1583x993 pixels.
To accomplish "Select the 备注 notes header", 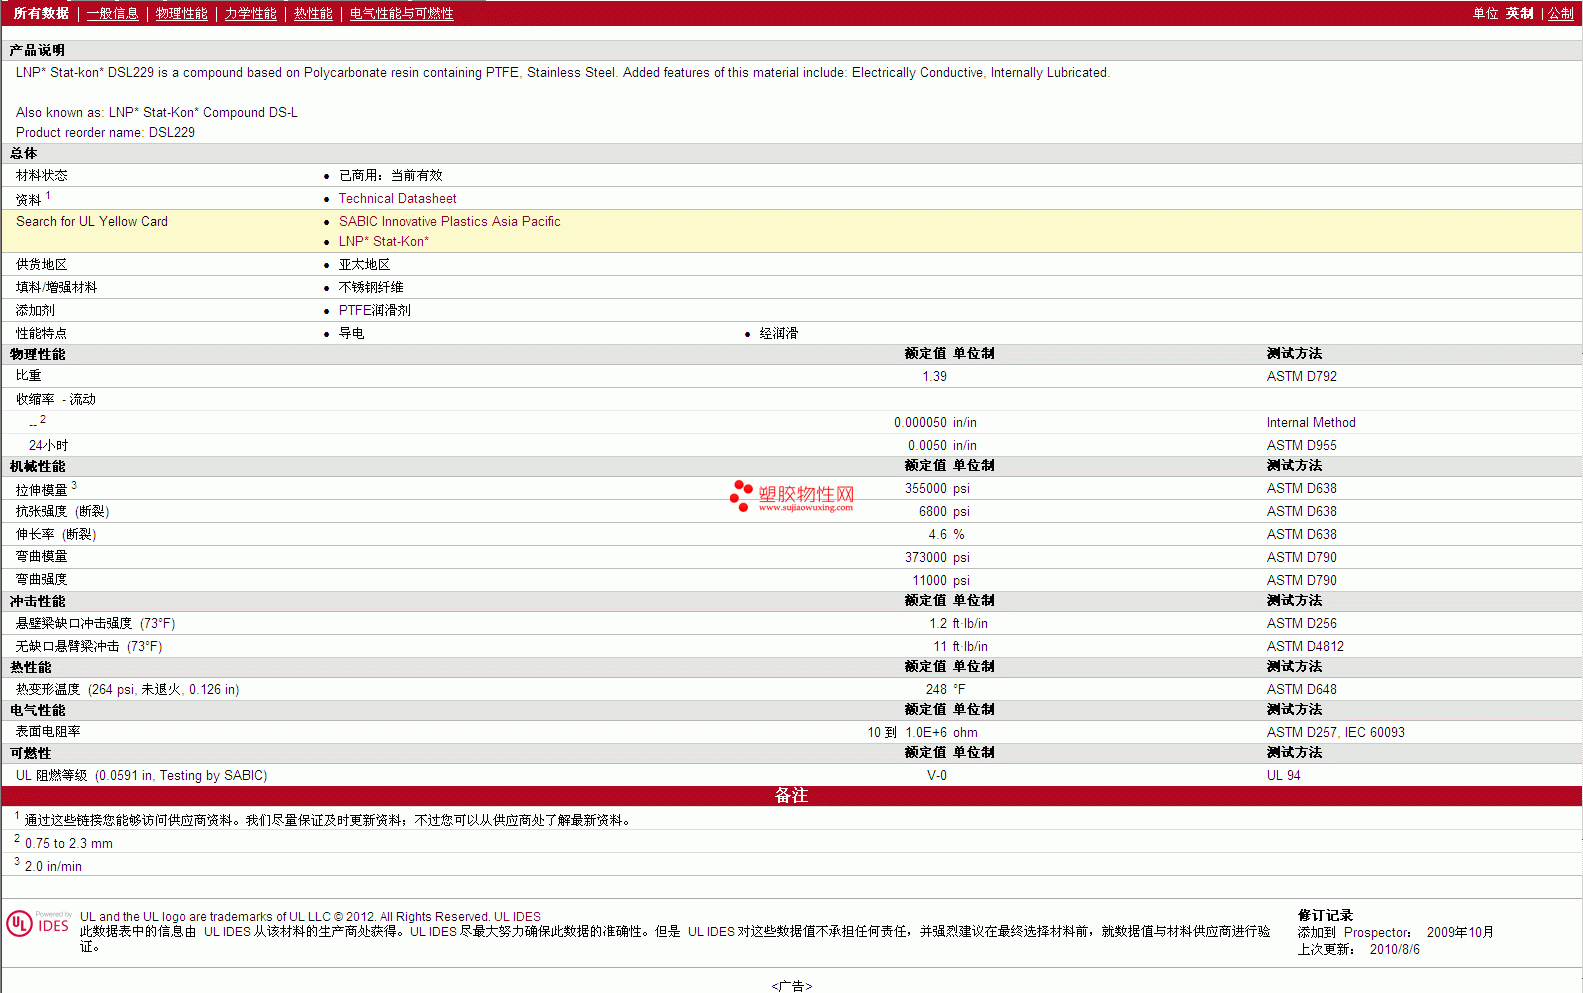I will click(791, 796).
